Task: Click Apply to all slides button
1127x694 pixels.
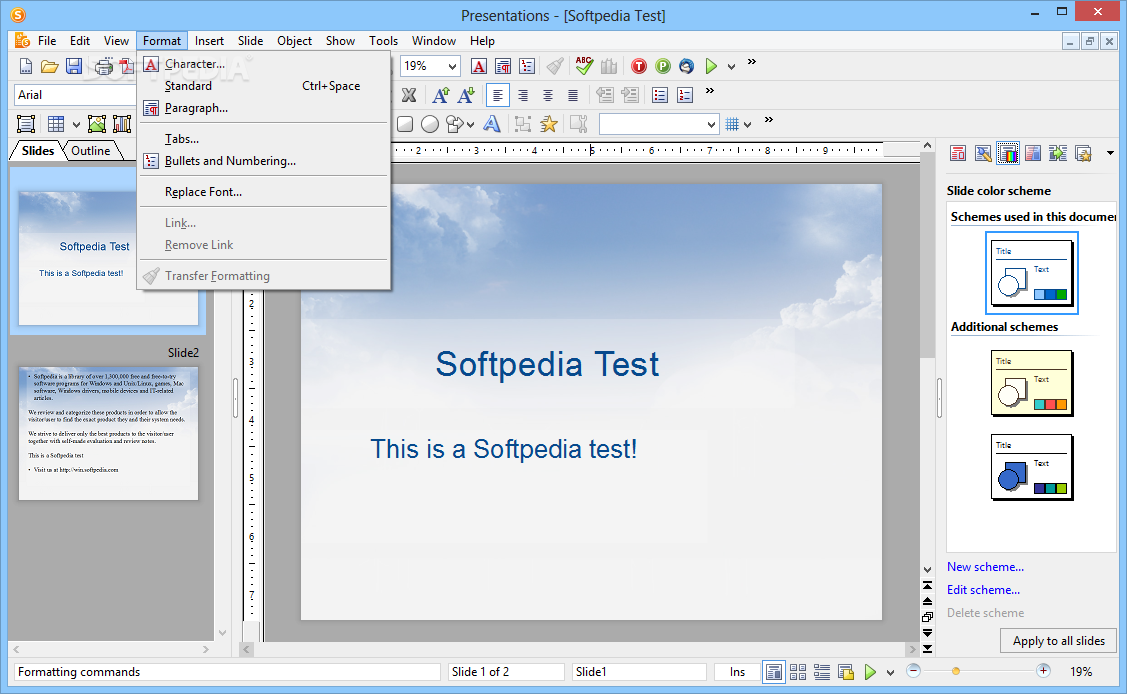Action: (1059, 641)
